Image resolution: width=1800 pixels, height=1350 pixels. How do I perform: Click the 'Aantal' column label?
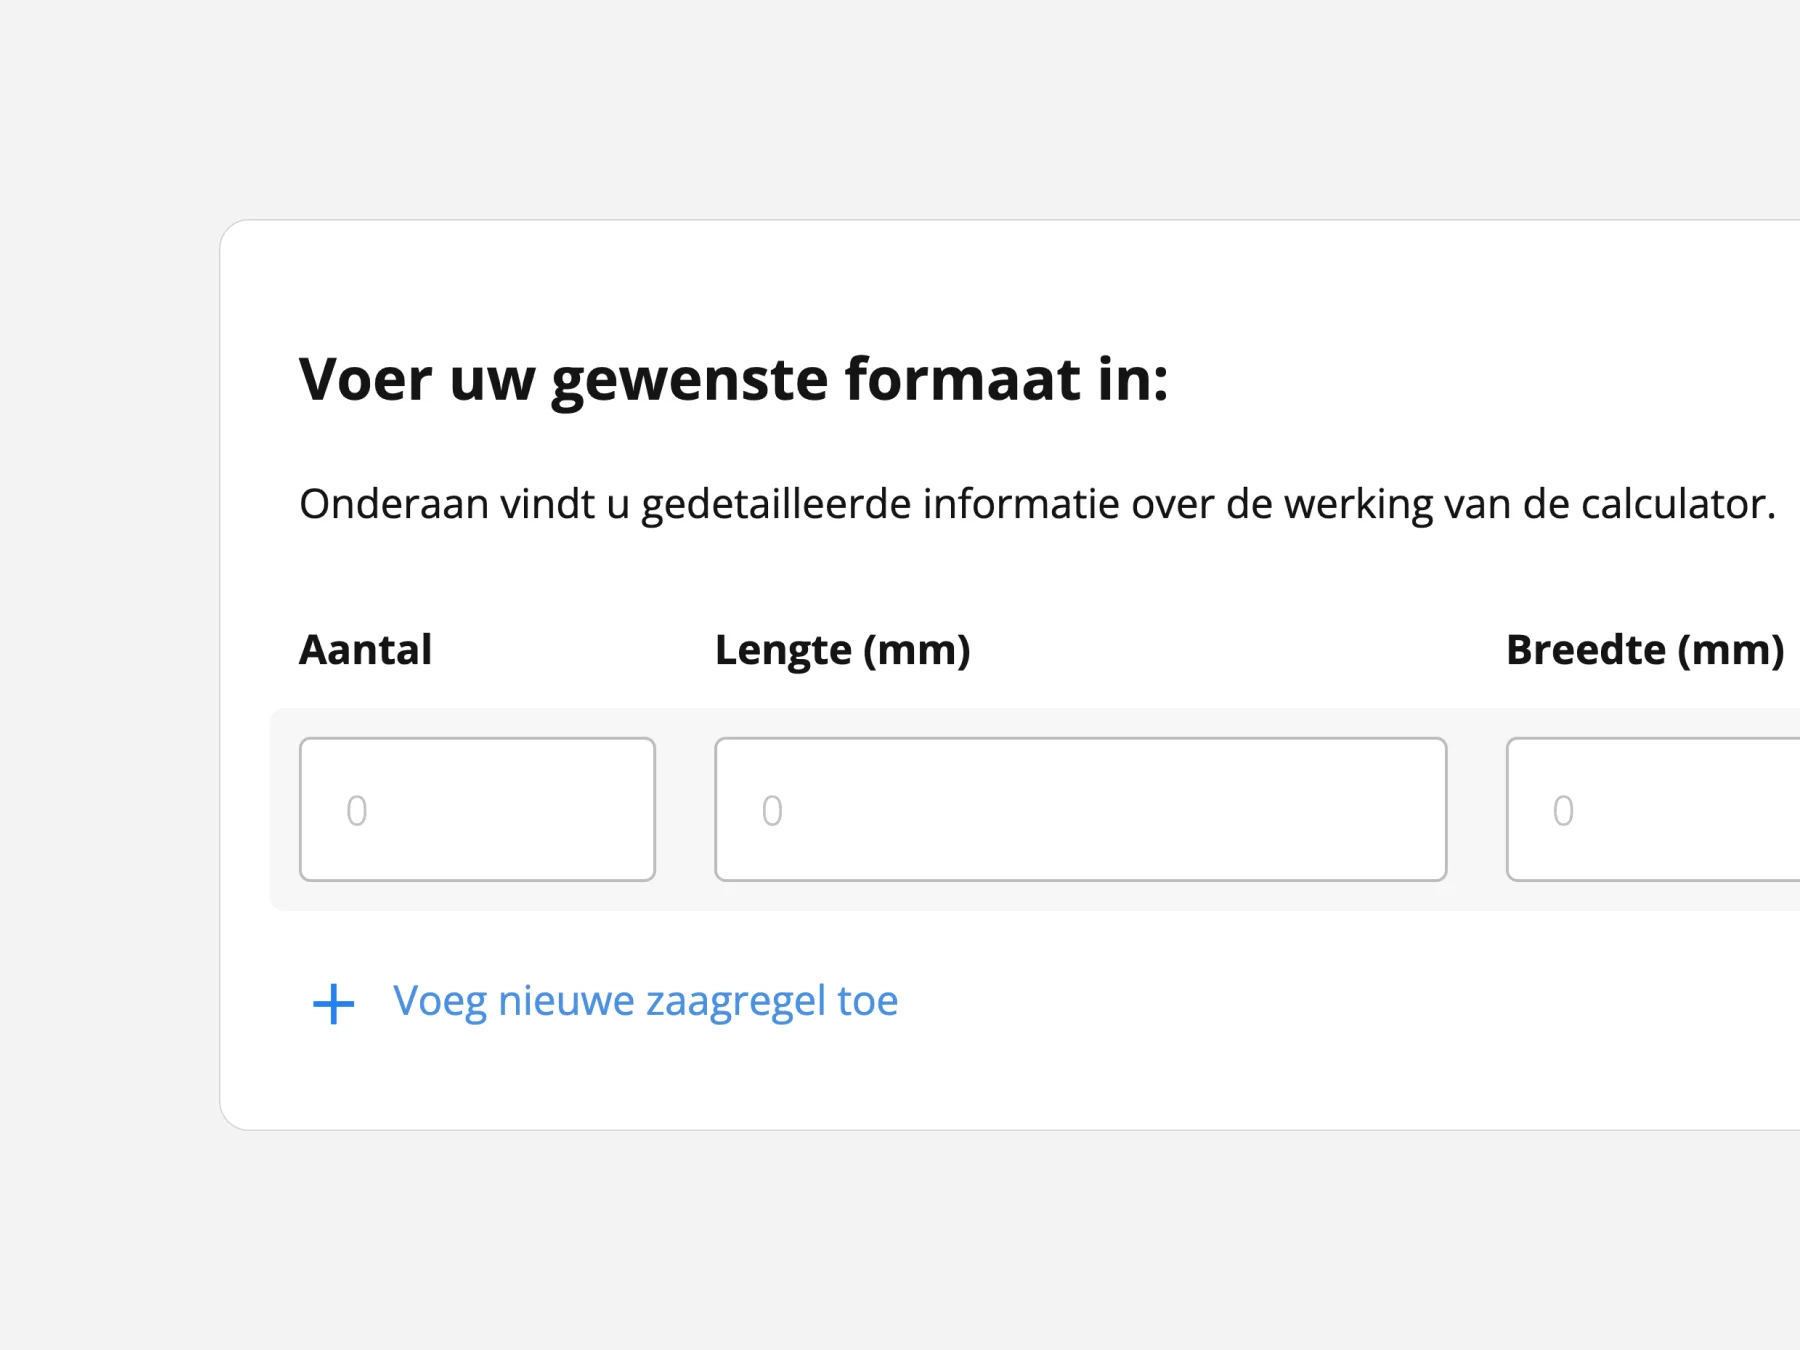click(365, 650)
